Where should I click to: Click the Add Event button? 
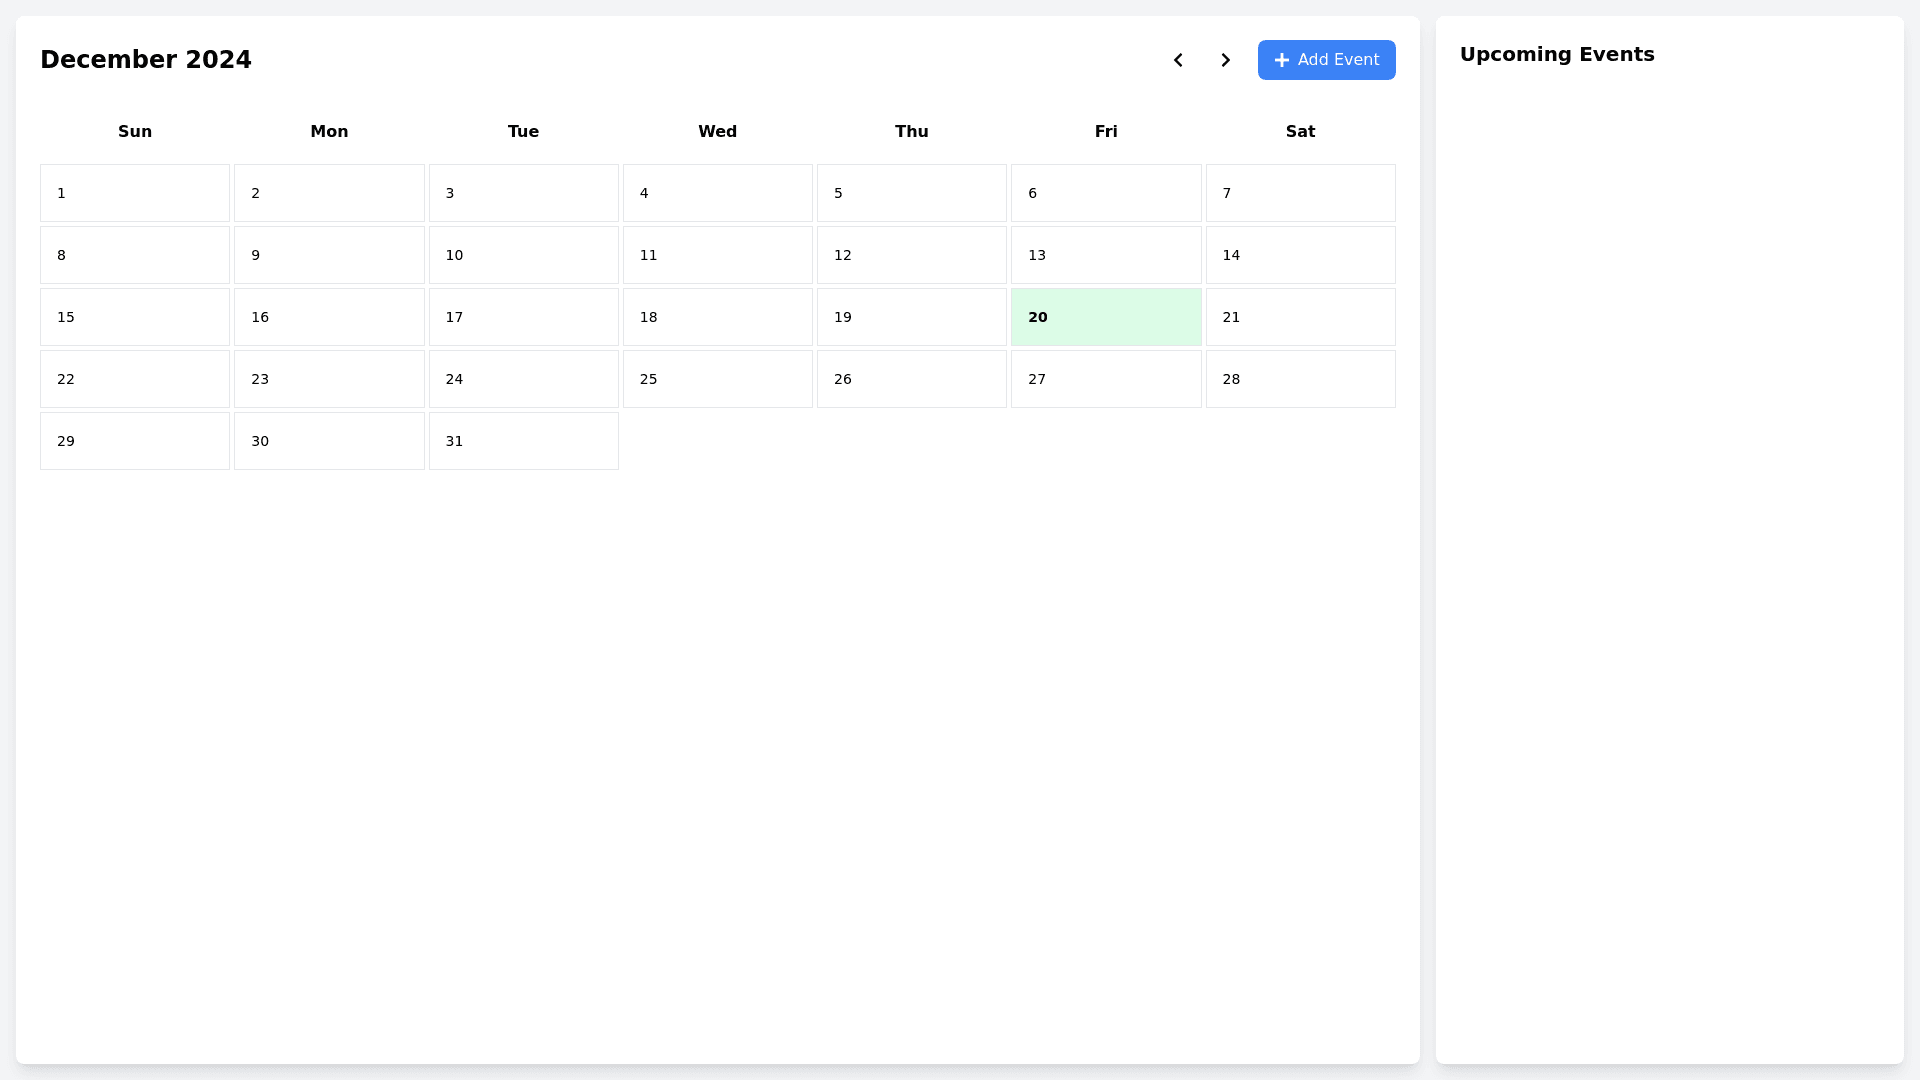1326,60
